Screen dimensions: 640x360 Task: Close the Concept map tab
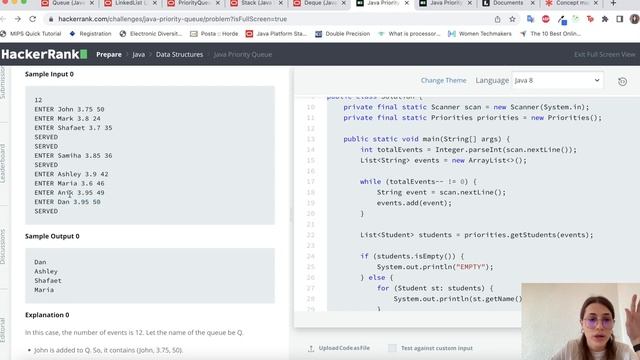click(x=596, y=3)
